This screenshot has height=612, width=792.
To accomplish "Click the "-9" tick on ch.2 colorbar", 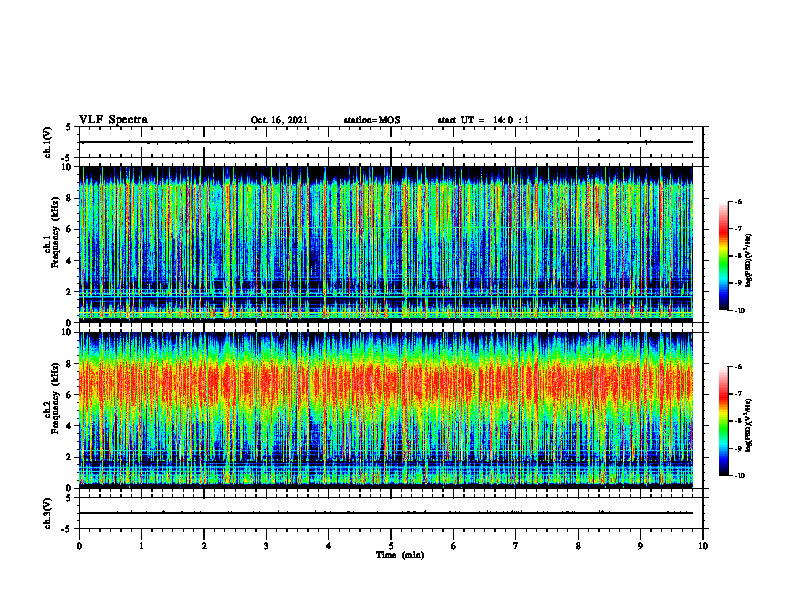I will pyautogui.click(x=738, y=448).
